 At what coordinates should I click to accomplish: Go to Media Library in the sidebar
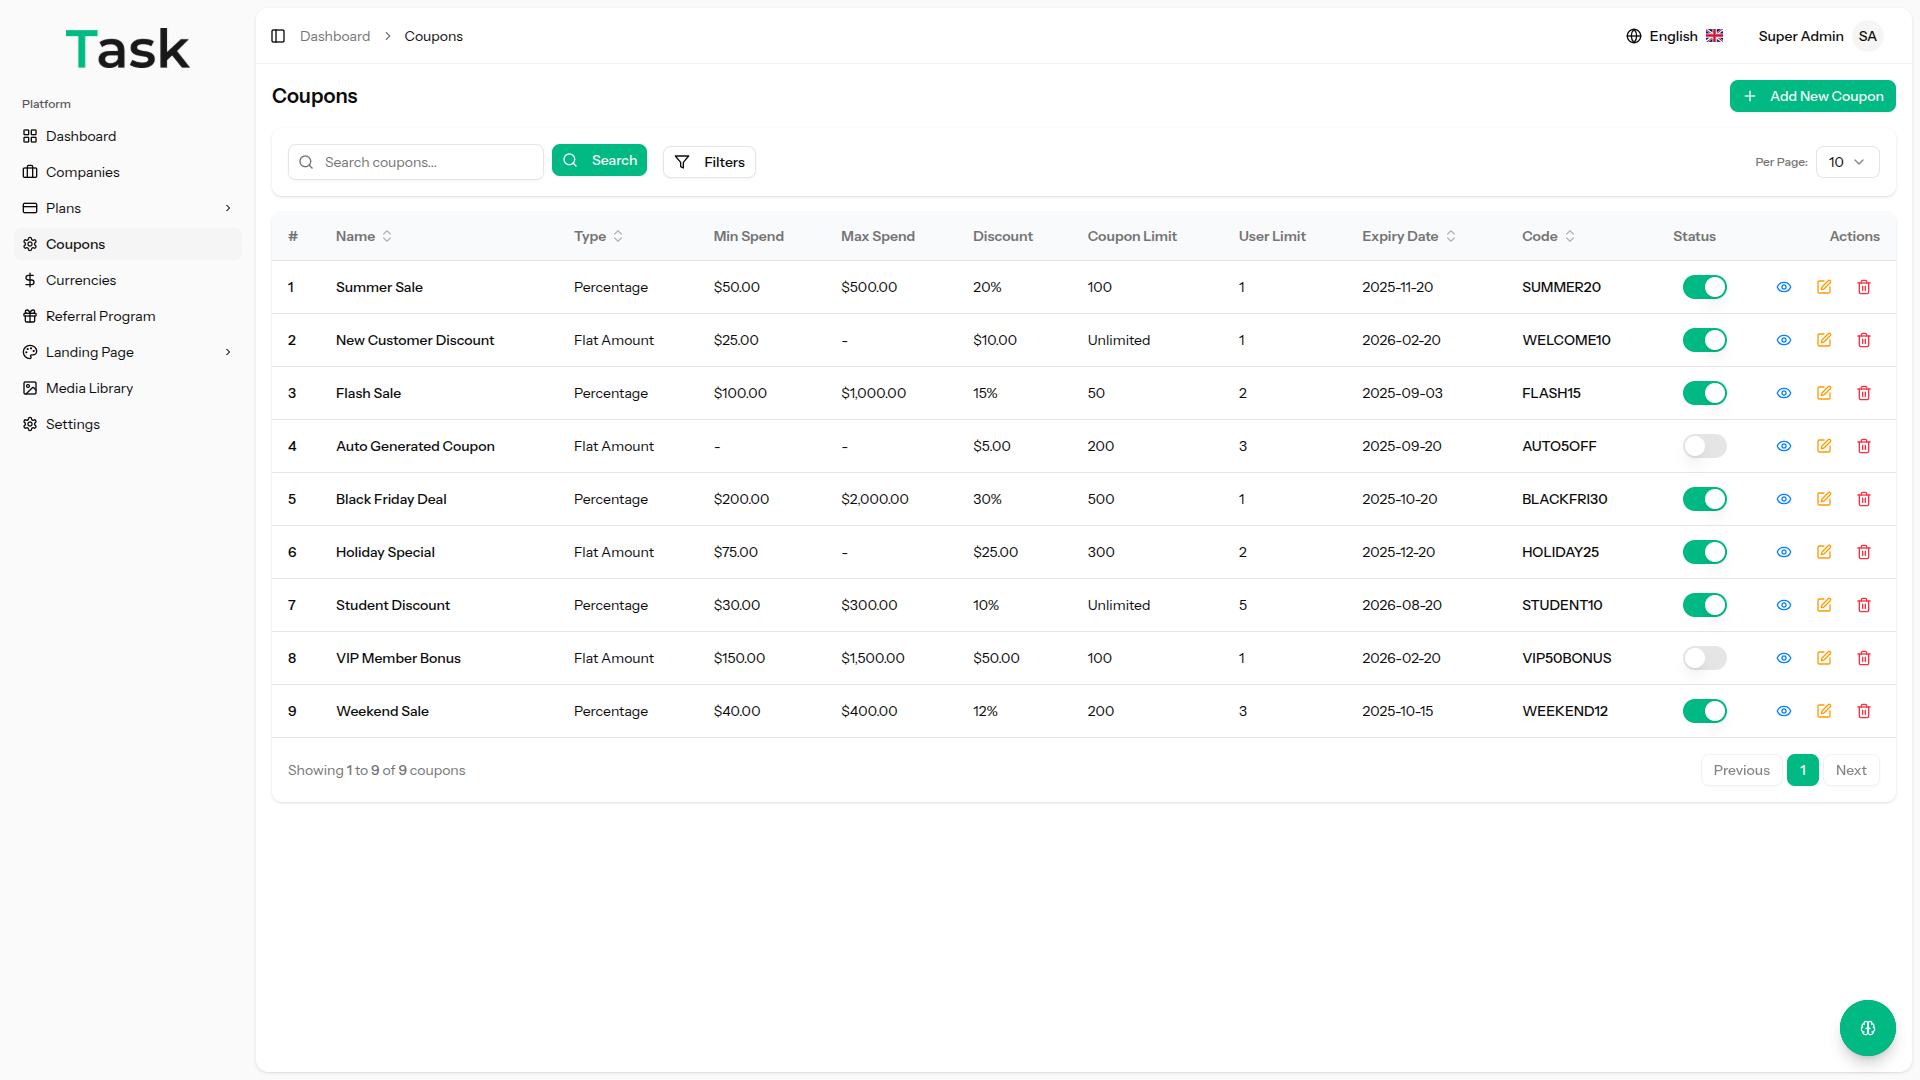click(89, 388)
